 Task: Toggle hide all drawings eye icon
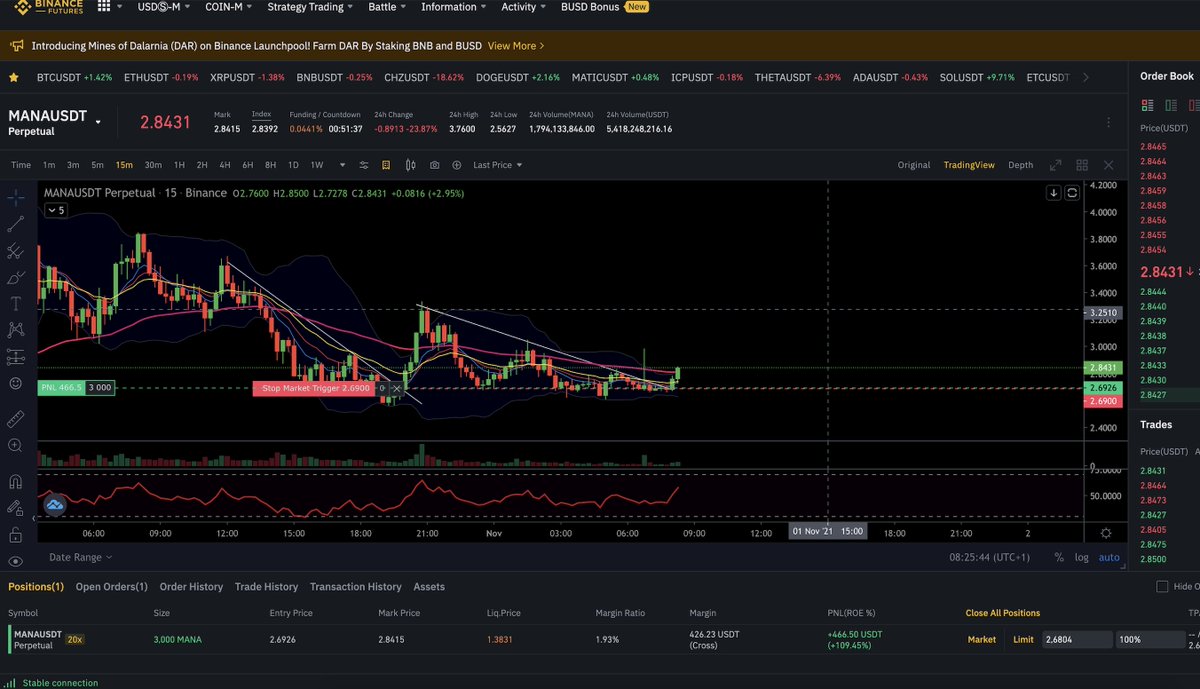15,562
